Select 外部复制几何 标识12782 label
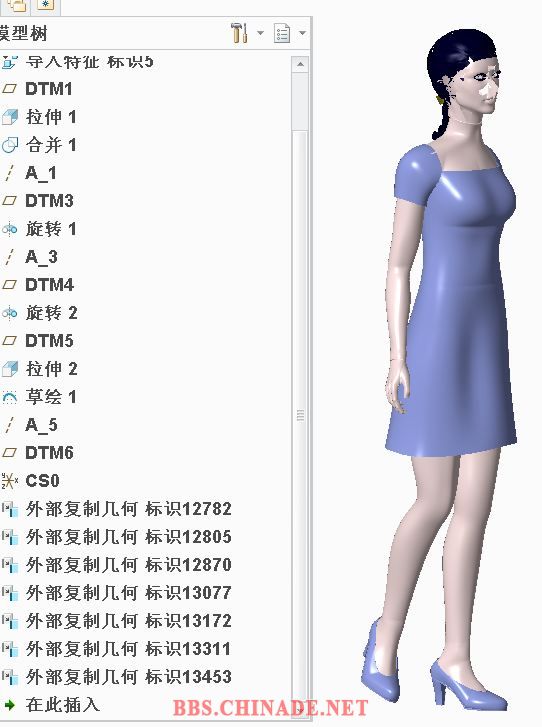Screen dimensions: 542x727 pyautogui.click(x=128, y=509)
